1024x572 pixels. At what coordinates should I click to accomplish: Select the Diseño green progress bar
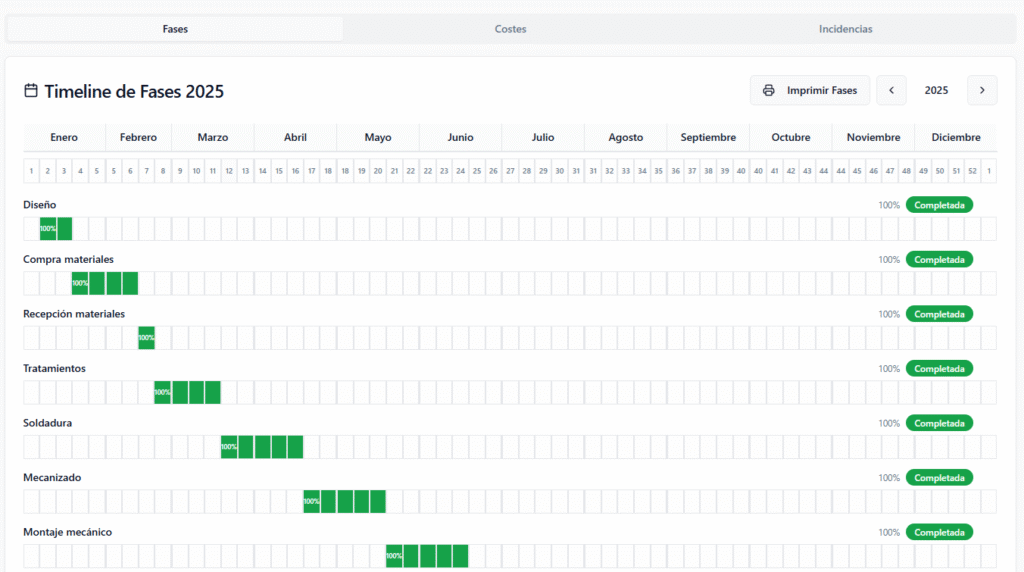(x=56, y=229)
